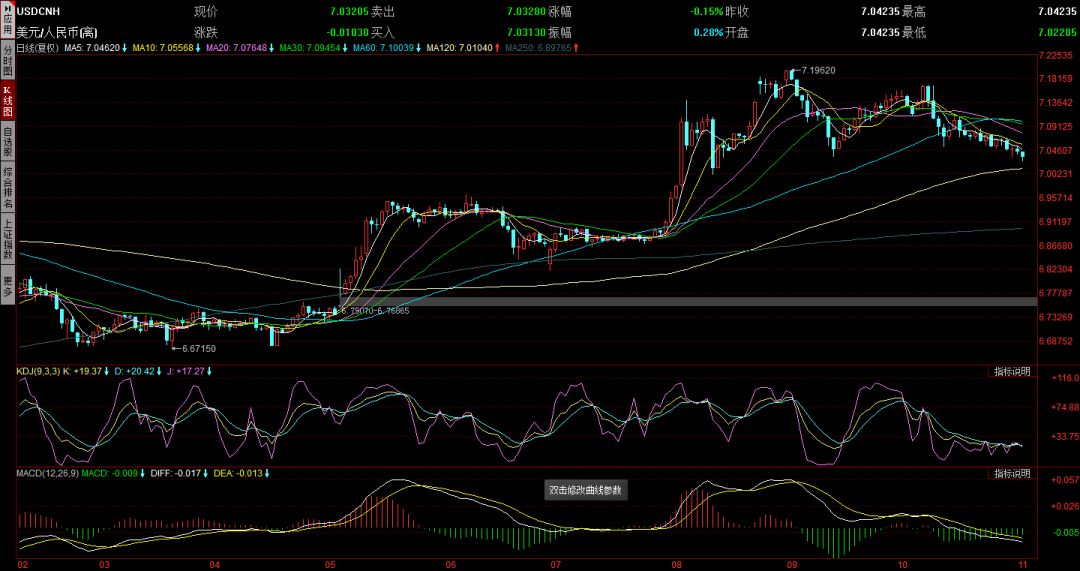This screenshot has width=1080, height=571.
Task: Click the KDJ(9,3,3) indicator title
Action: 38,371
